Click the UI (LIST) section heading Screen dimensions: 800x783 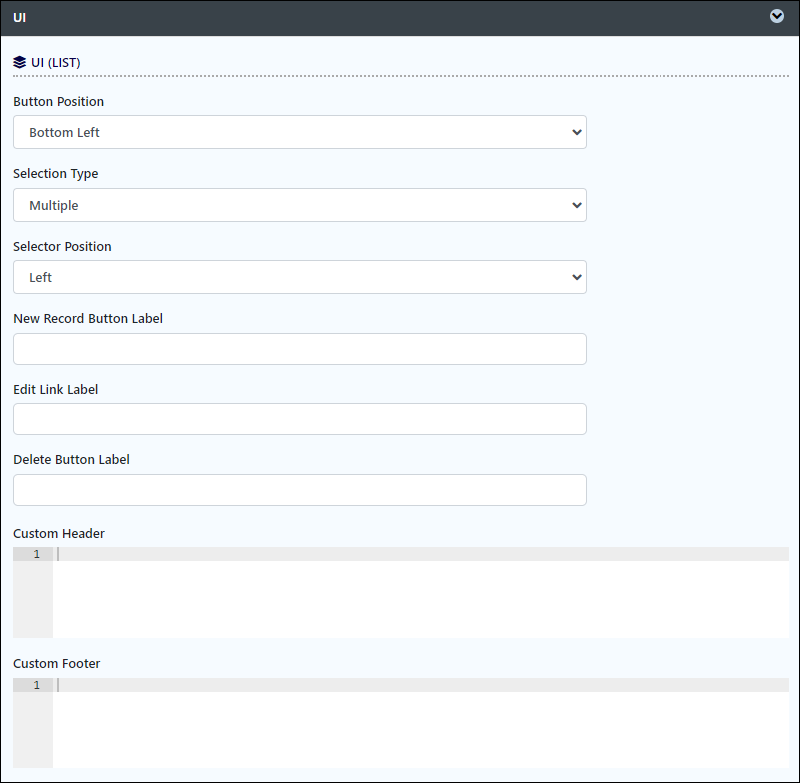(56, 62)
